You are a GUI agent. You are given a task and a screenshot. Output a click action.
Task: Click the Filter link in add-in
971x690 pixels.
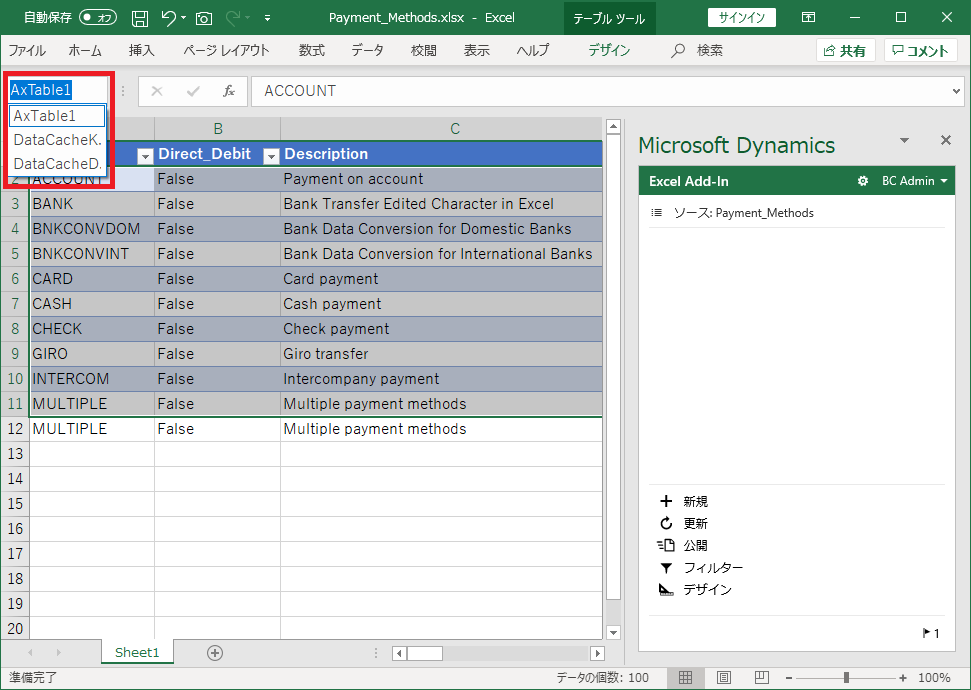pyautogui.click(x=713, y=567)
